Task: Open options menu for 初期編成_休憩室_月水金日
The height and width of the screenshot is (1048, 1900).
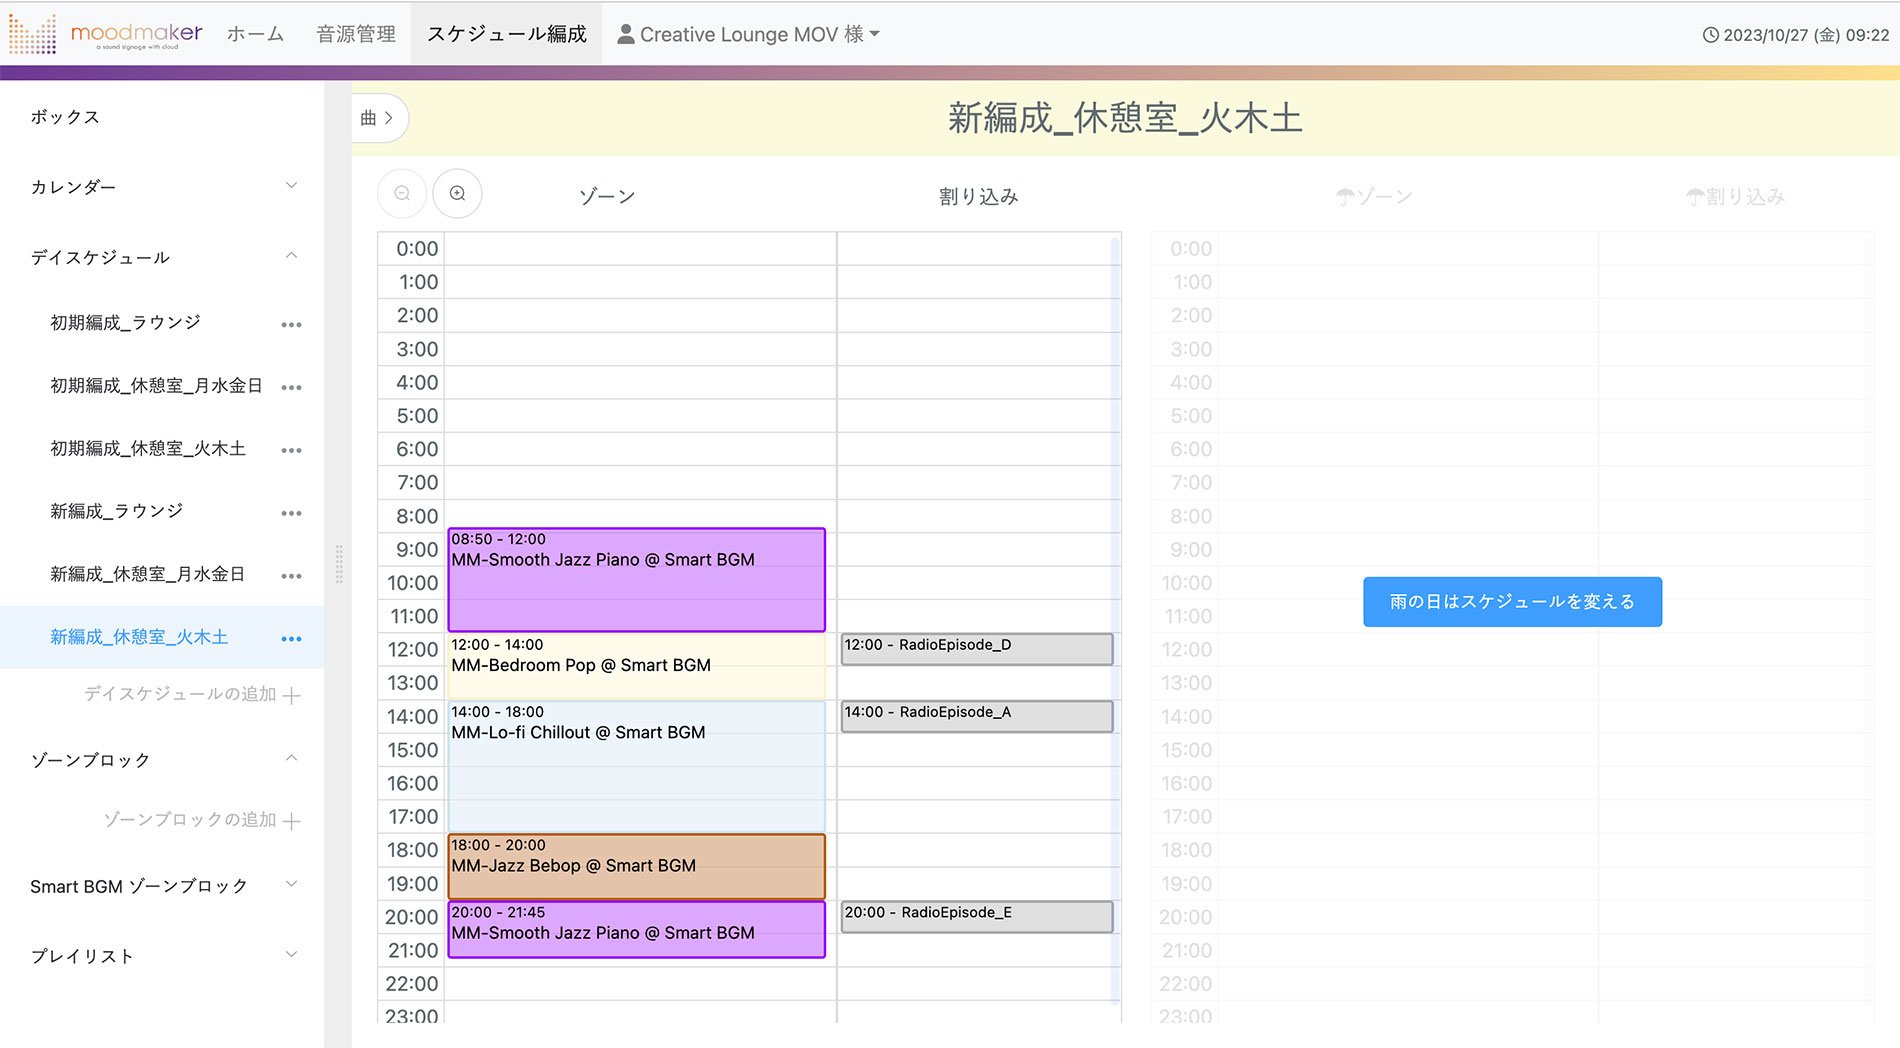Action: point(291,388)
